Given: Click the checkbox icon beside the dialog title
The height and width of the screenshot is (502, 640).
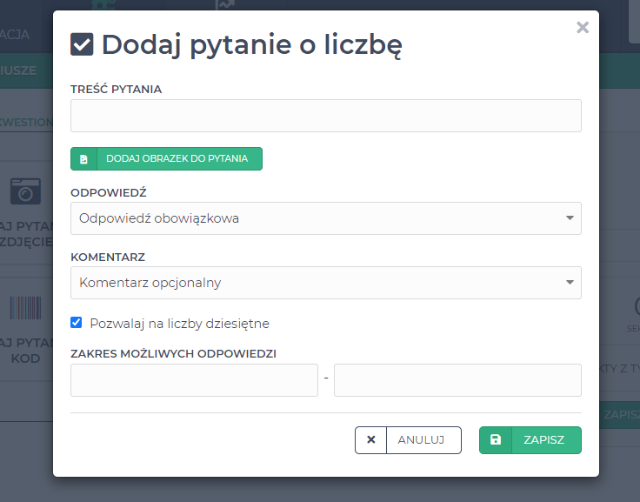Looking at the screenshot, I should pyautogui.click(x=82, y=45).
